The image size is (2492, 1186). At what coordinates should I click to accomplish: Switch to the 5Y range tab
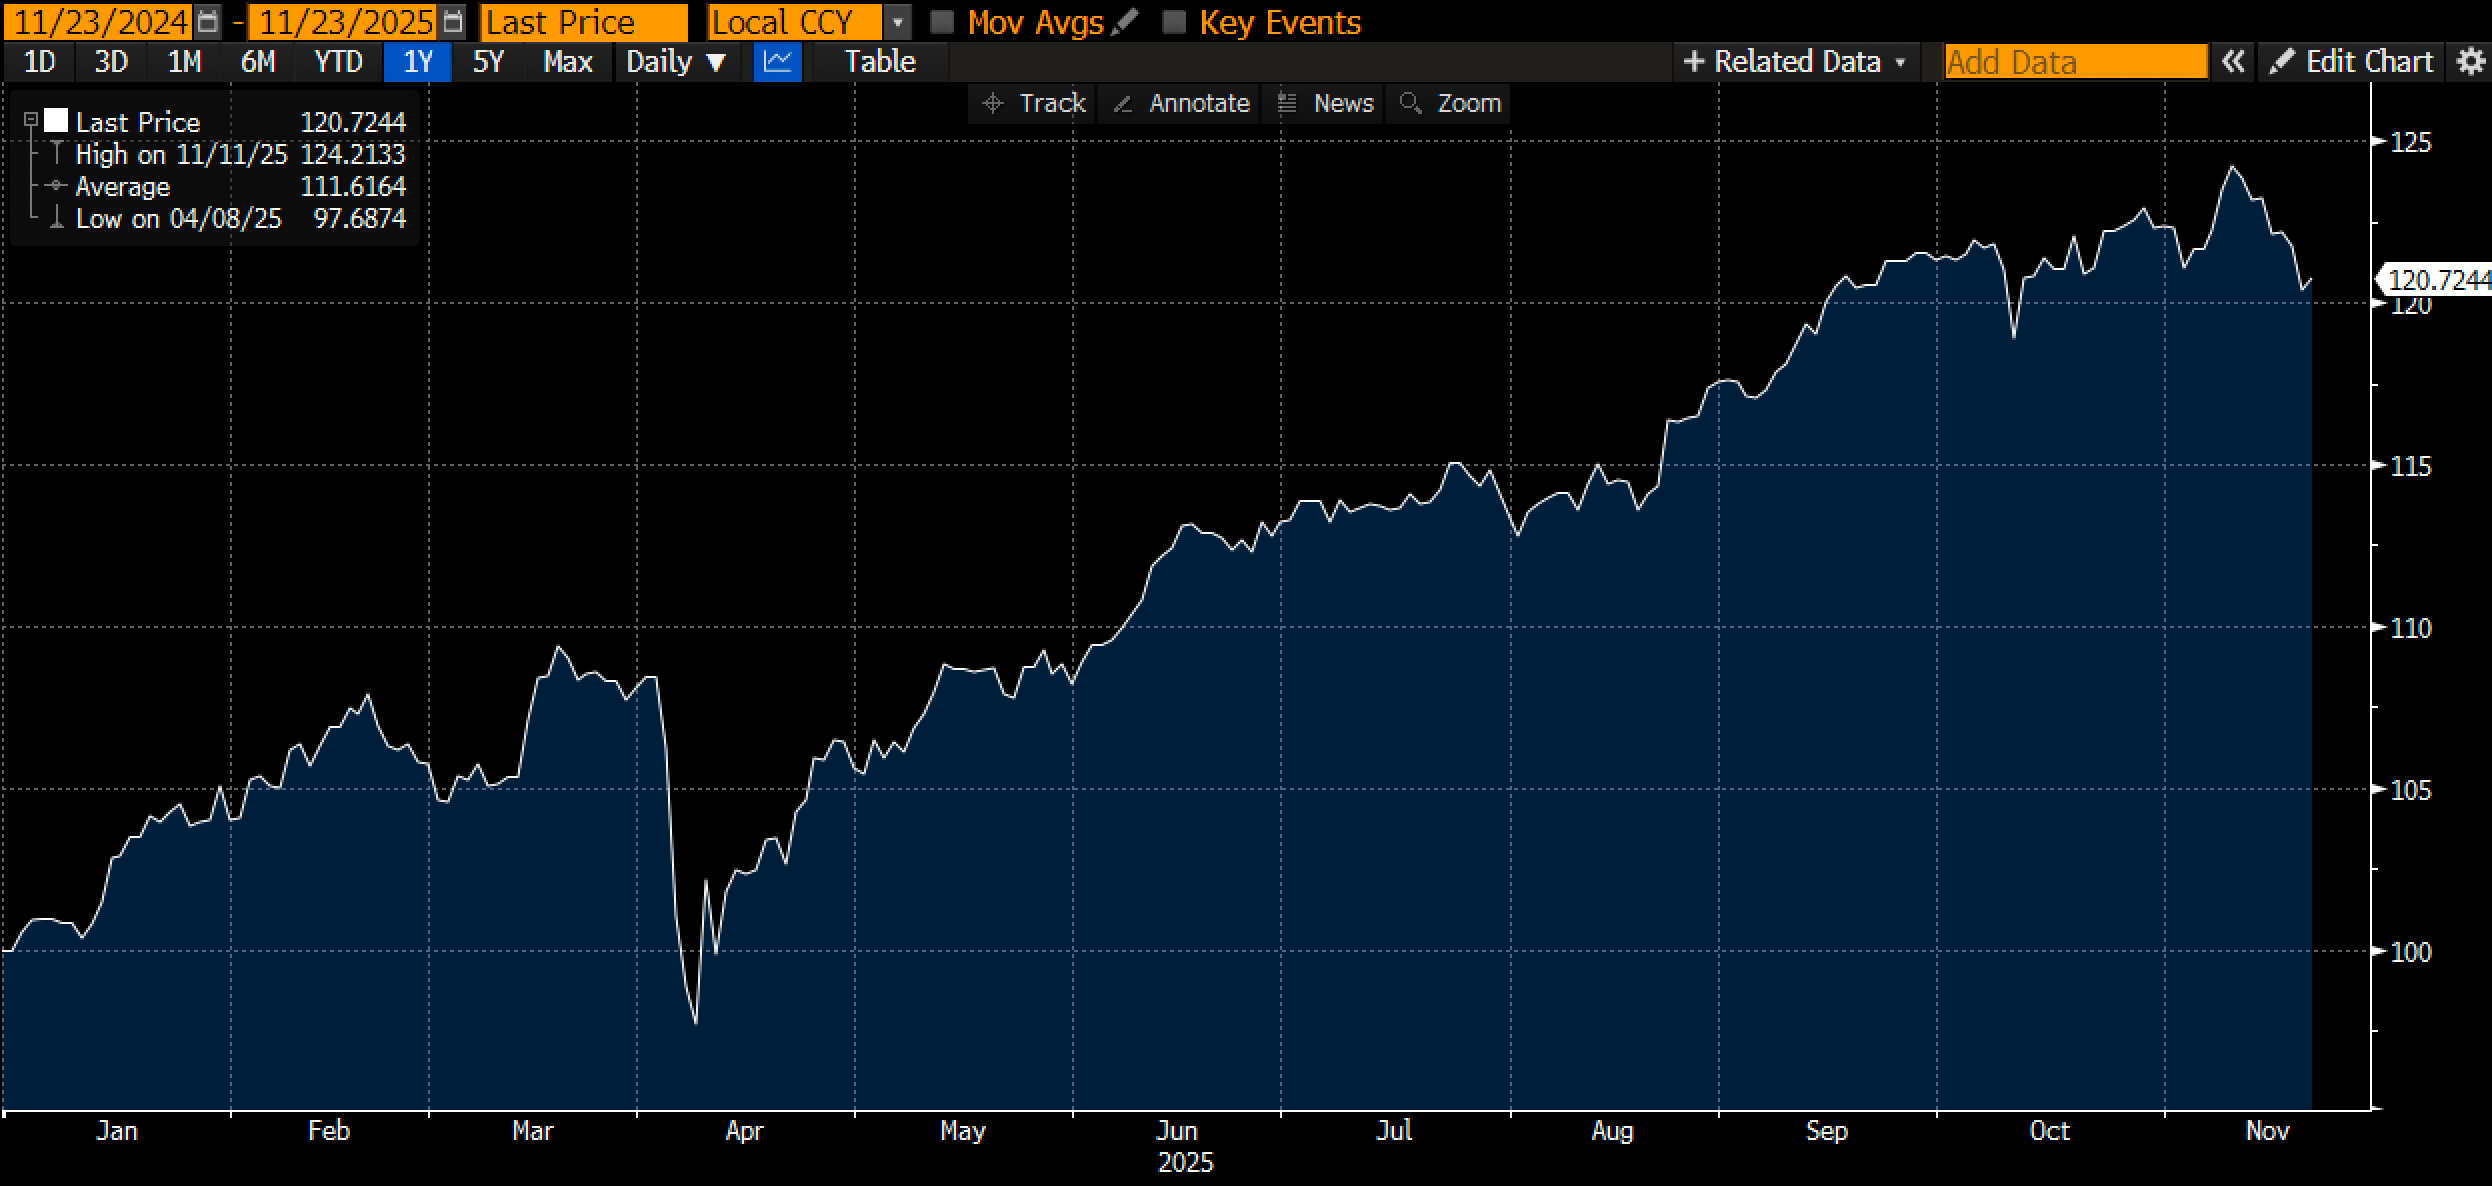[x=488, y=62]
